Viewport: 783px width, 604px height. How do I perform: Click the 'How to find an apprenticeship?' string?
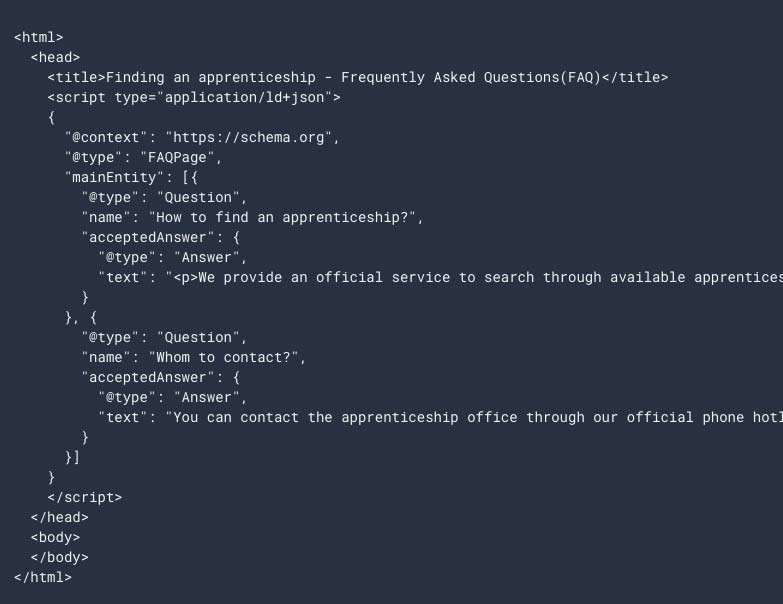[282, 218]
